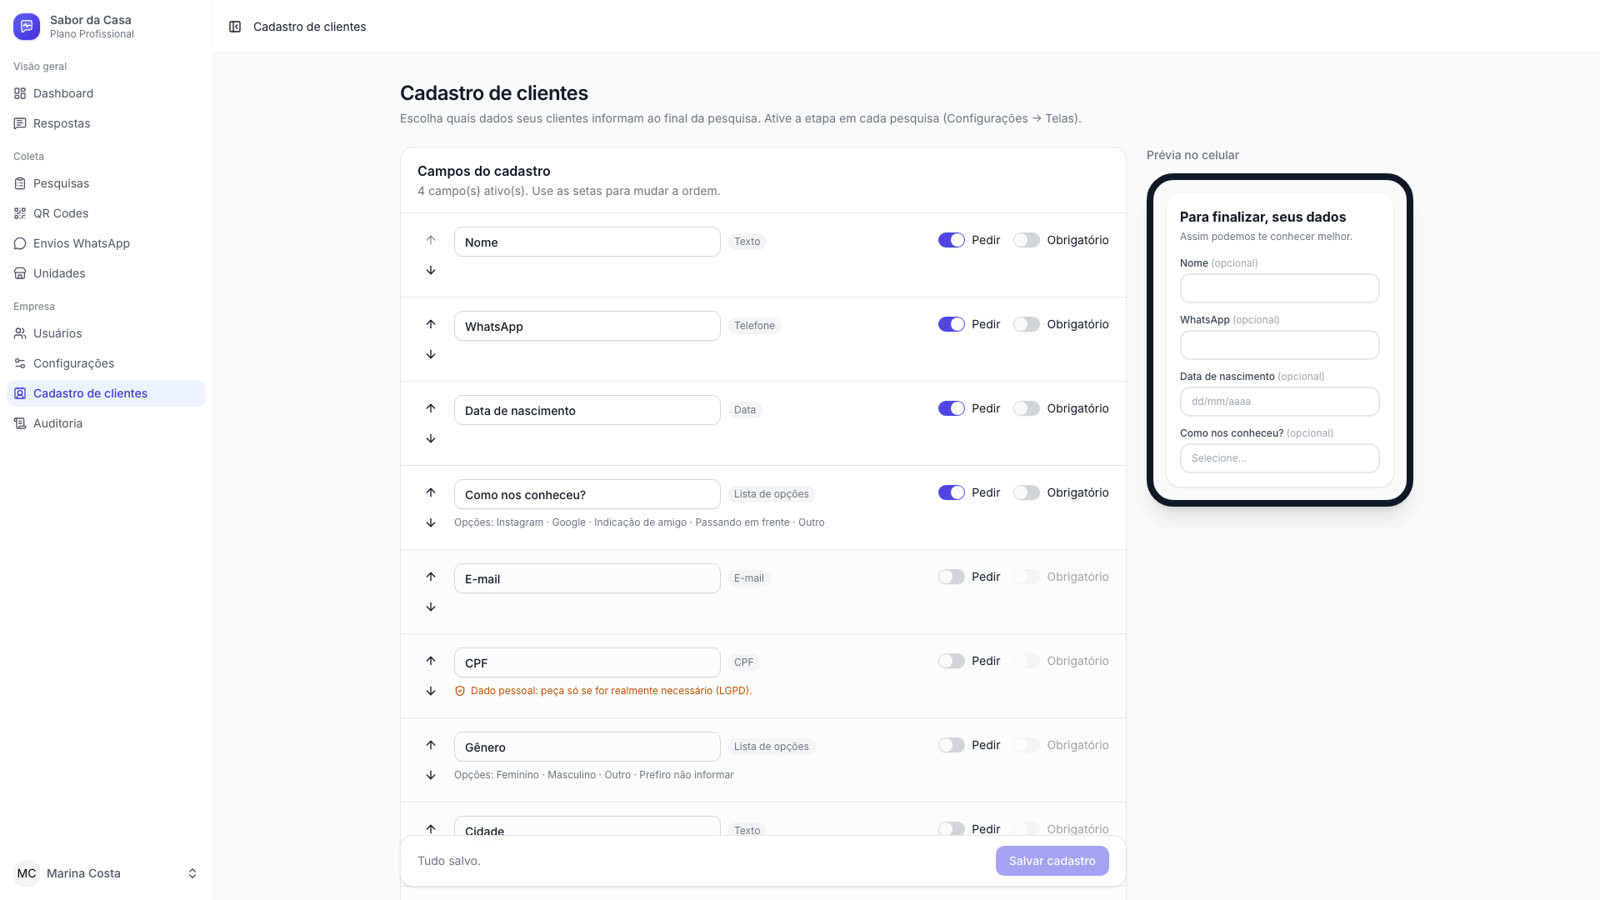The width and height of the screenshot is (1600, 900).
Task: Click preview Data de nascimento input
Action: pyautogui.click(x=1279, y=401)
